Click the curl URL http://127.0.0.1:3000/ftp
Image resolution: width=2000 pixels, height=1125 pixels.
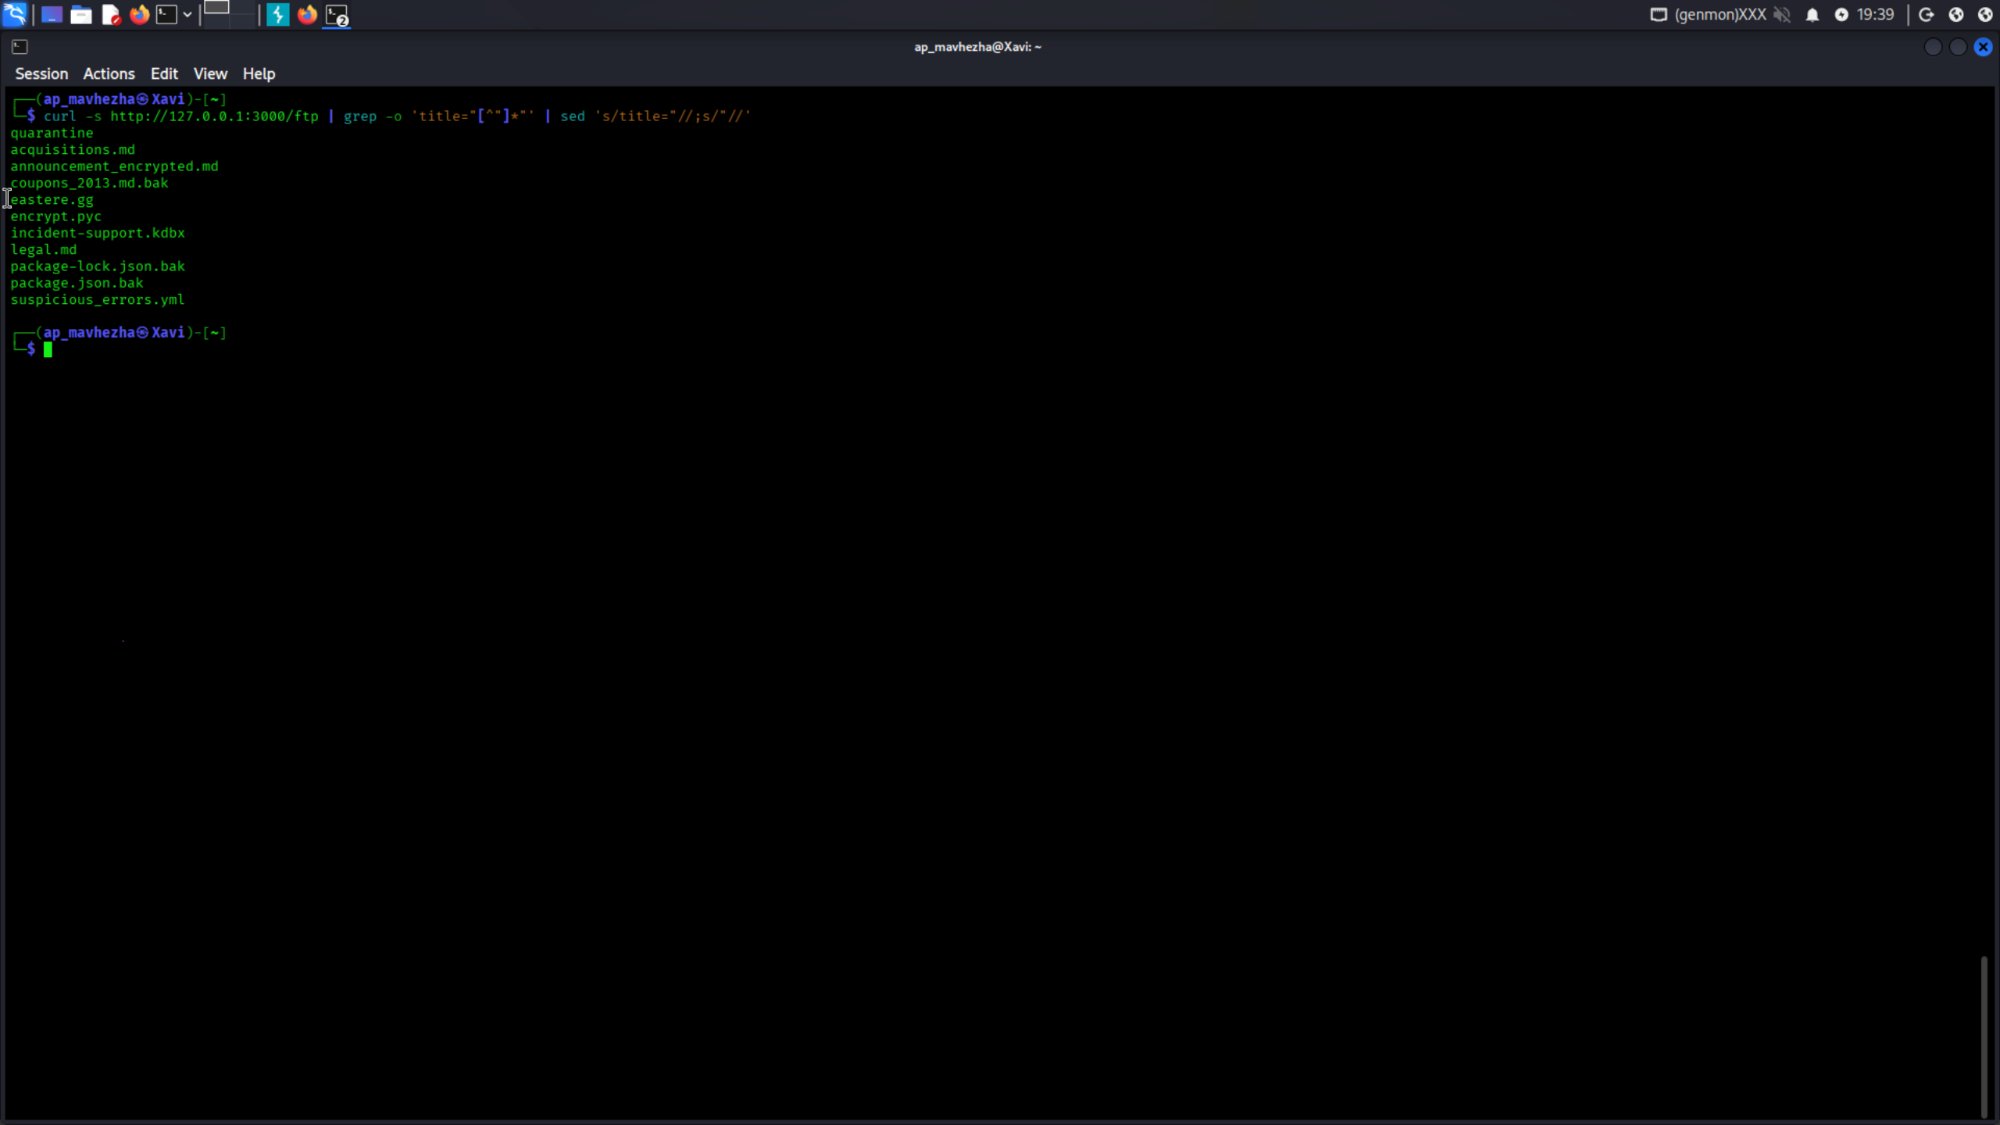pyautogui.click(x=214, y=117)
